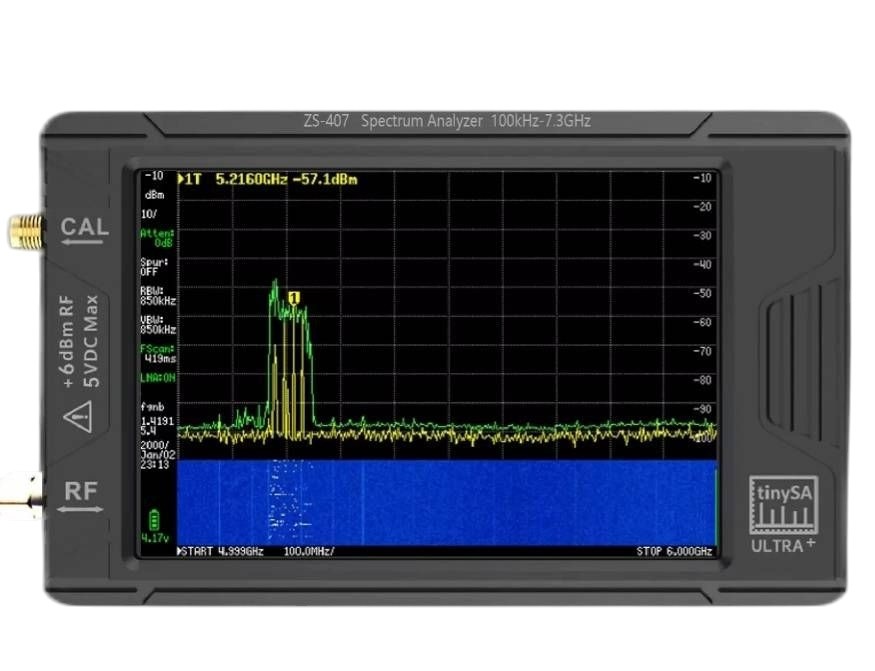Tap the RF port label

tap(81, 491)
